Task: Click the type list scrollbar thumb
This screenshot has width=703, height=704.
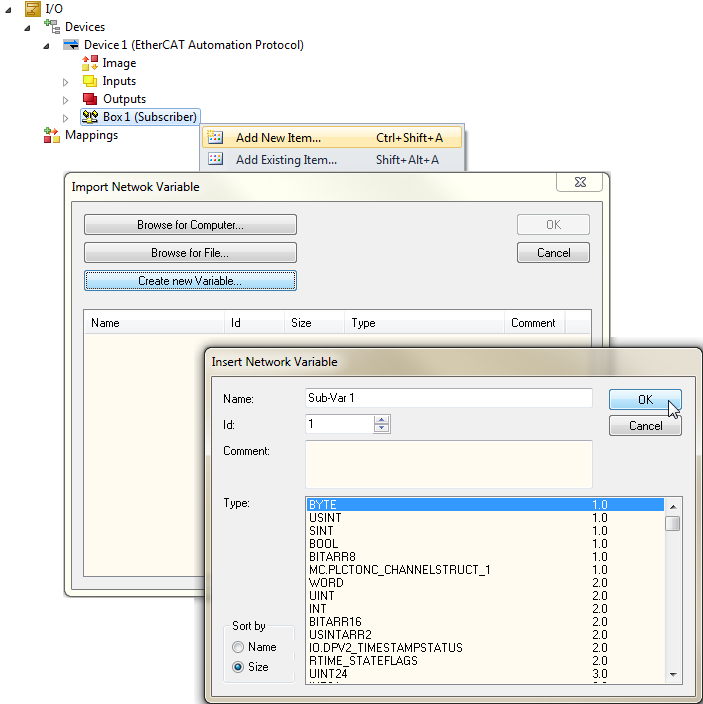Action: 673,524
